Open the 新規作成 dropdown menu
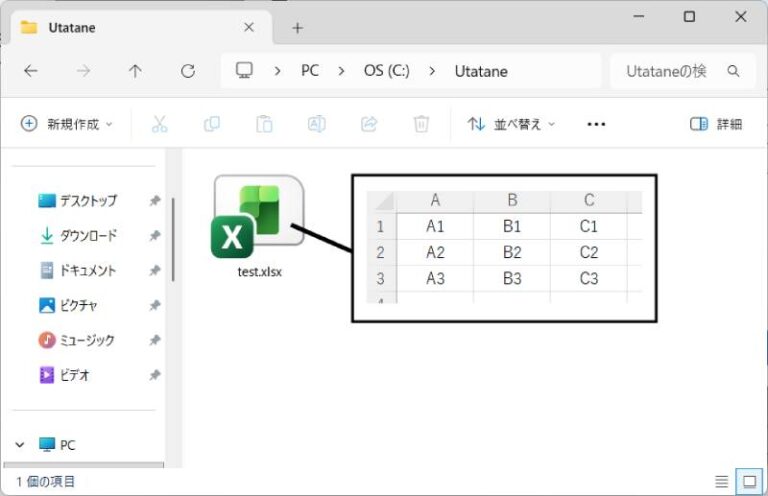Image resolution: width=768 pixels, height=496 pixels. pyautogui.click(x=67, y=124)
